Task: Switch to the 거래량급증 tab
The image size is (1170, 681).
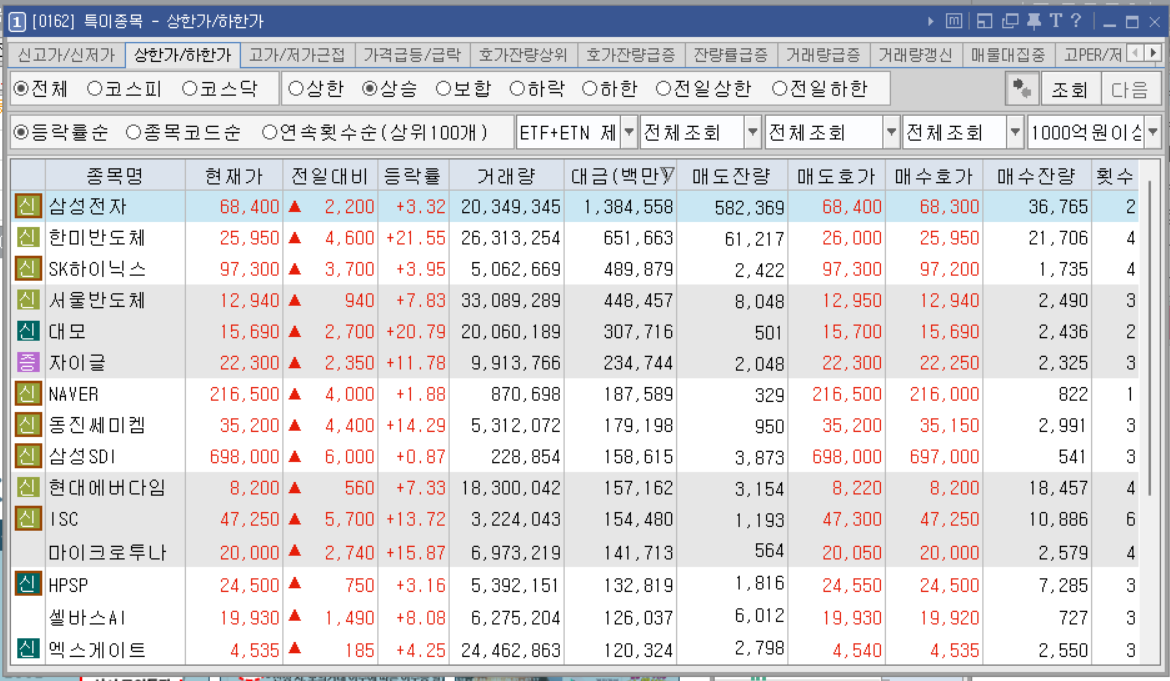Action: coord(823,55)
